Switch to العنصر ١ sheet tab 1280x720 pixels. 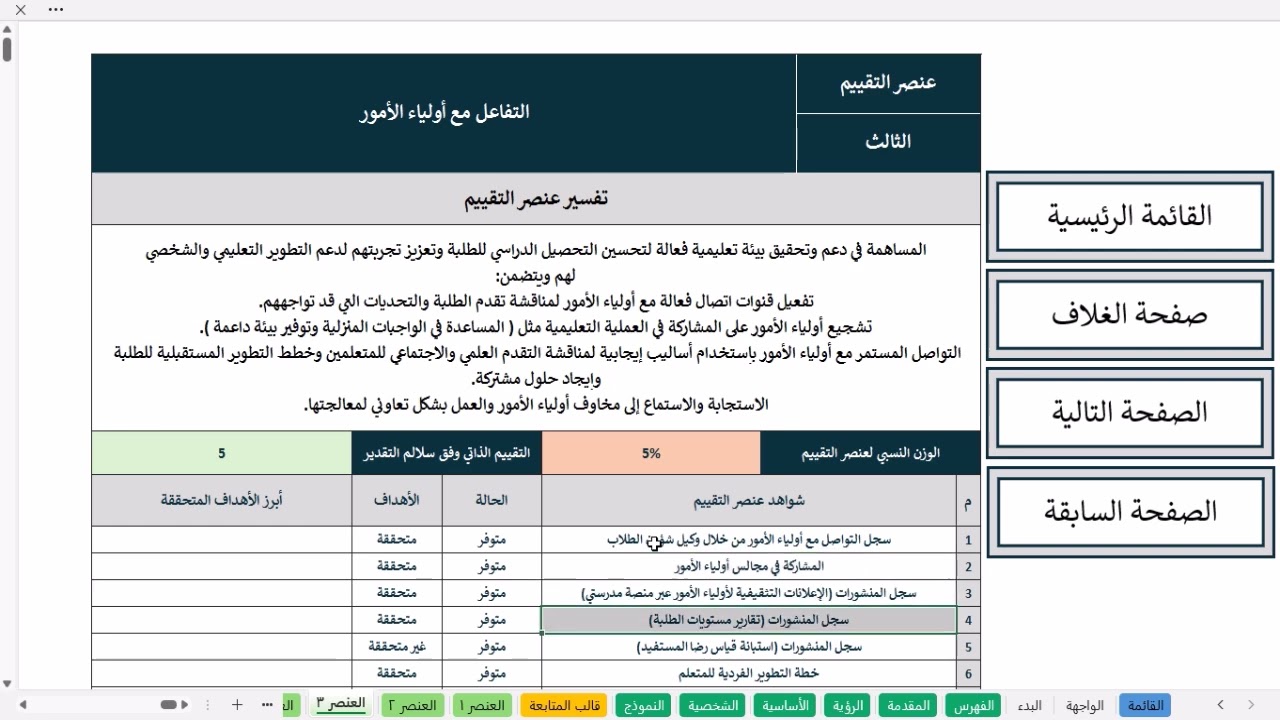point(482,705)
